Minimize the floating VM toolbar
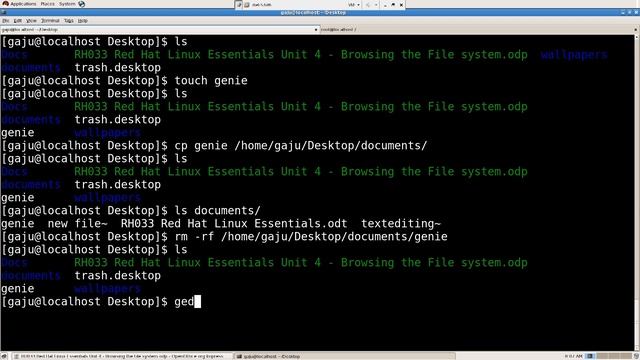This screenshot has width=640, height=360. [x=385, y=4]
